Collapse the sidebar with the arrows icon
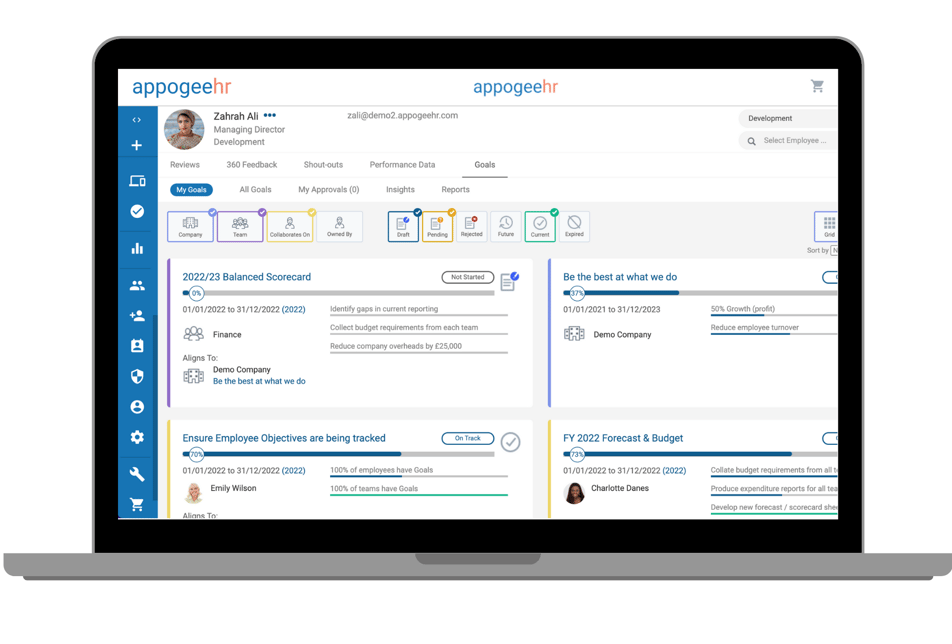This screenshot has width=952, height=644. tap(137, 120)
